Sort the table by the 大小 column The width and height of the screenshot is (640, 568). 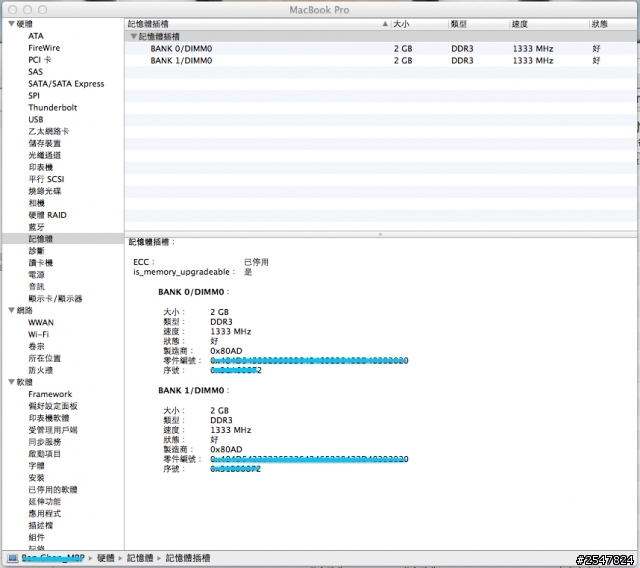click(x=401, y=24)
